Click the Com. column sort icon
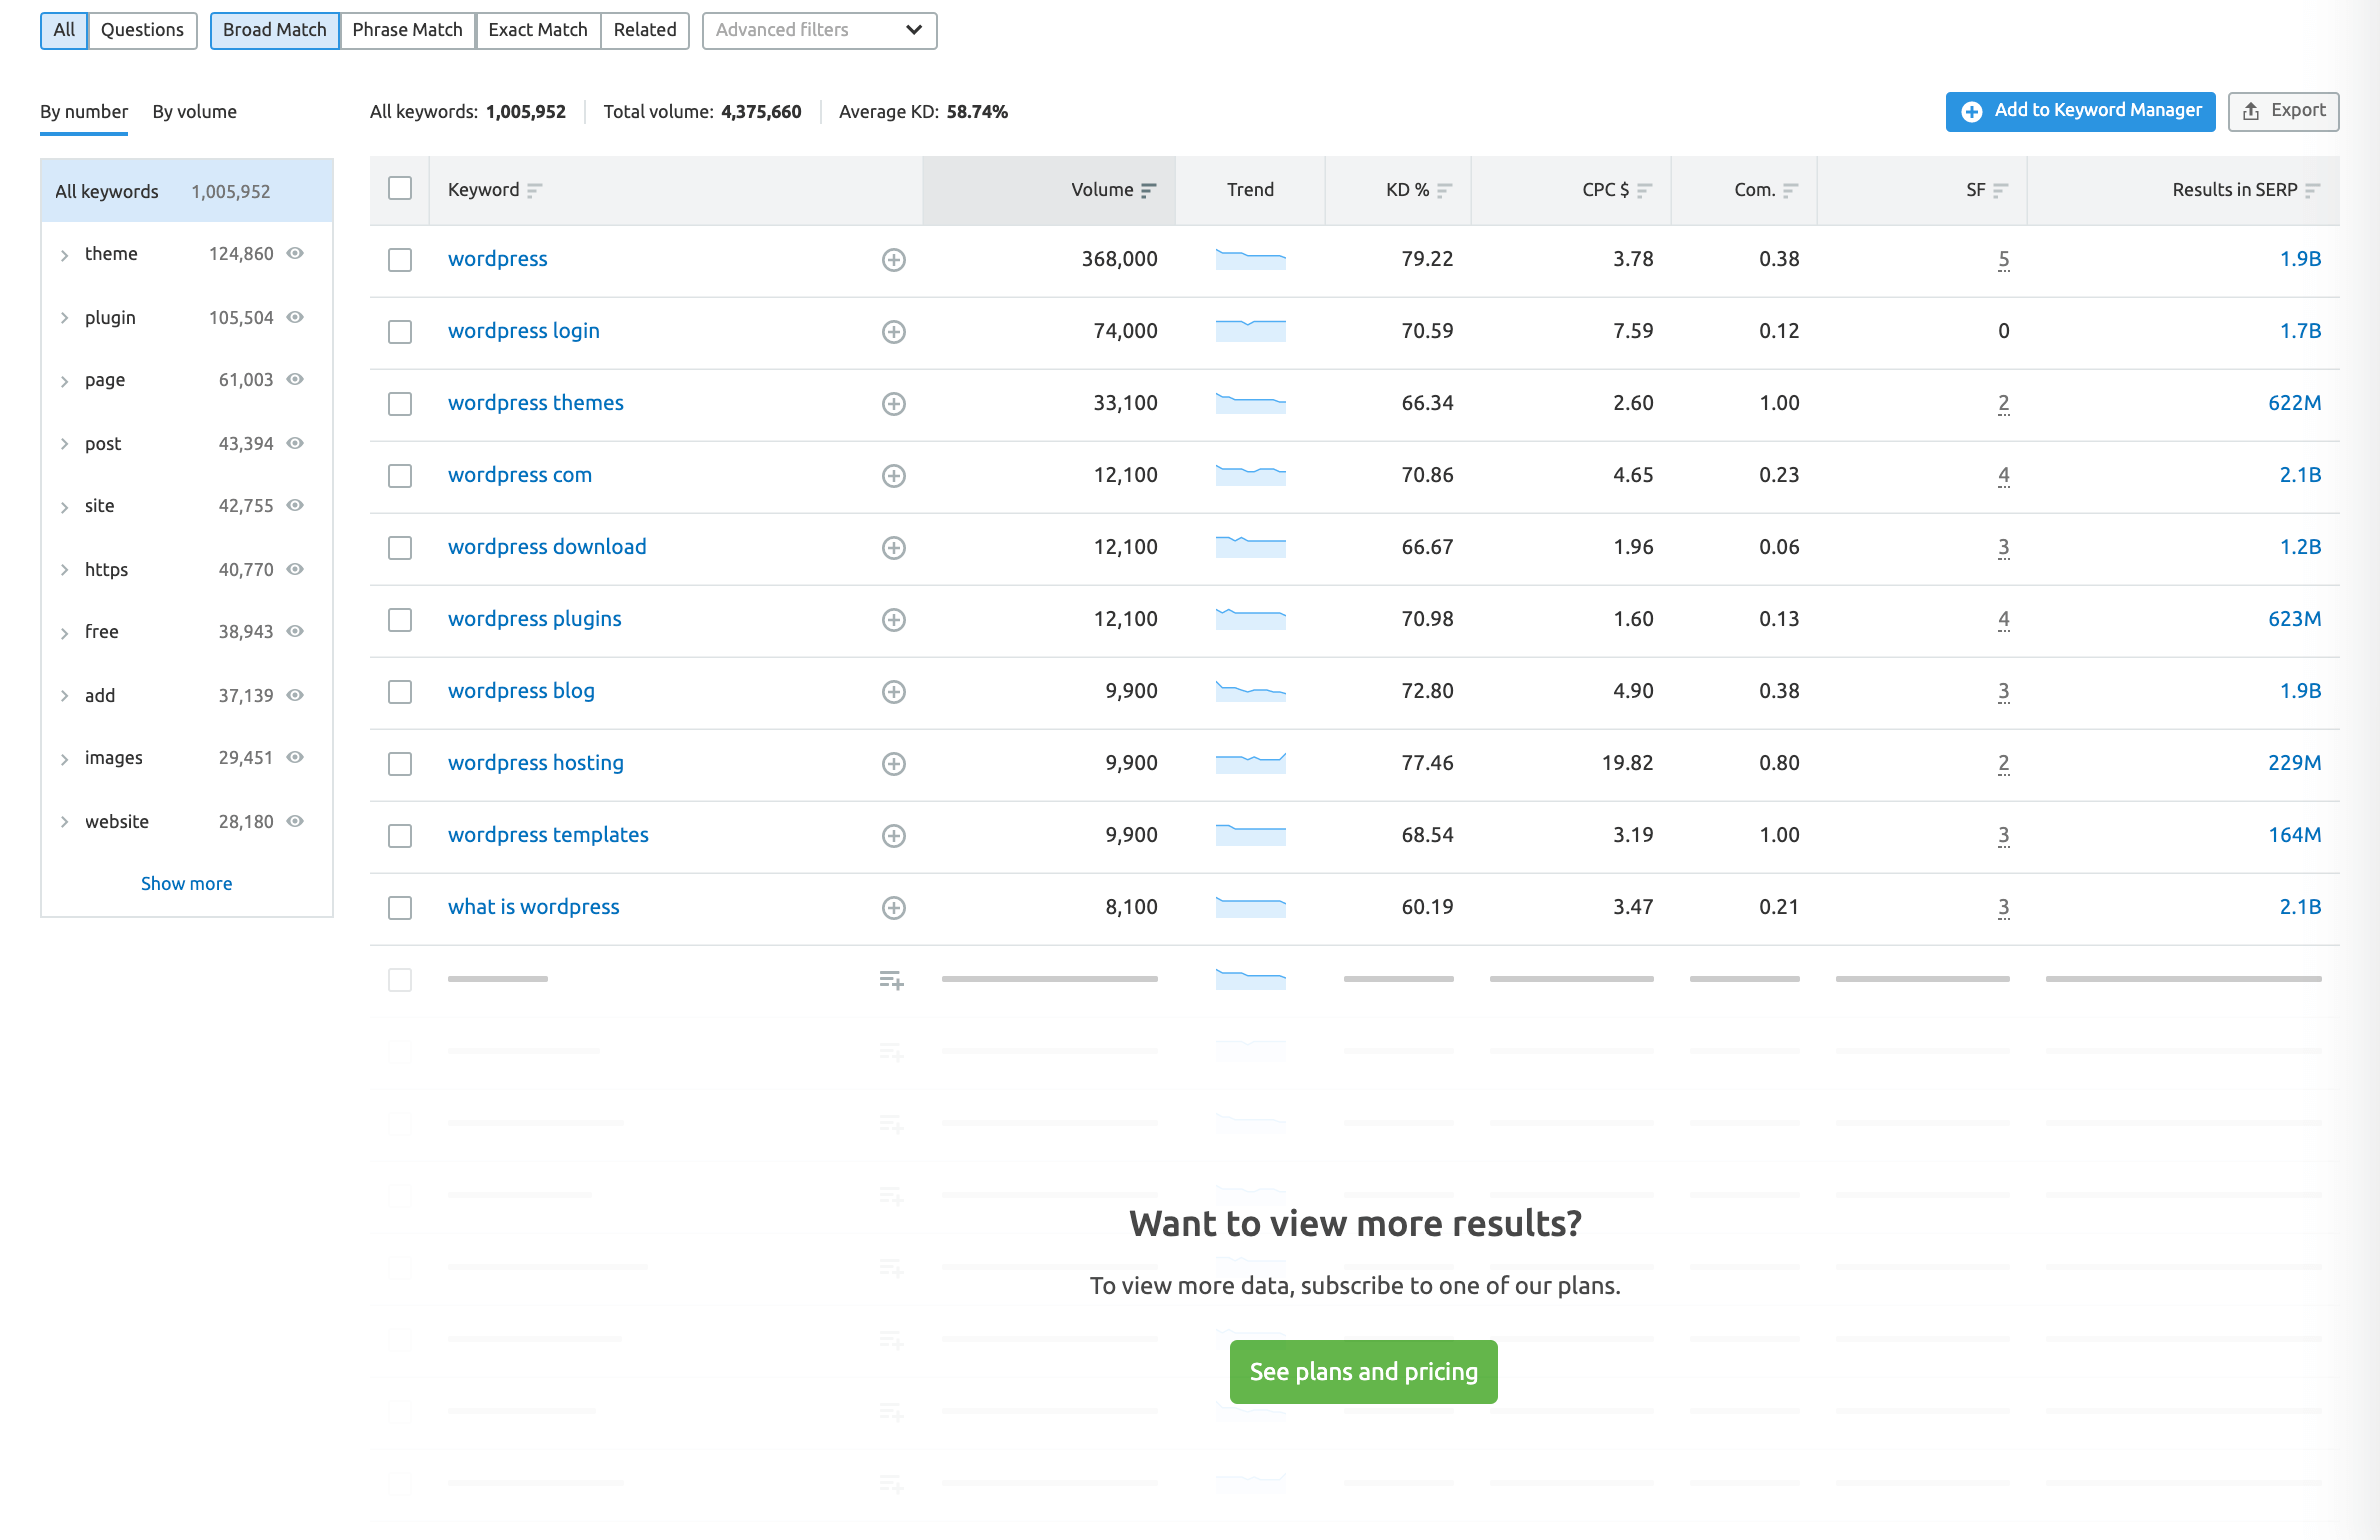 [x=1792, y=189]
